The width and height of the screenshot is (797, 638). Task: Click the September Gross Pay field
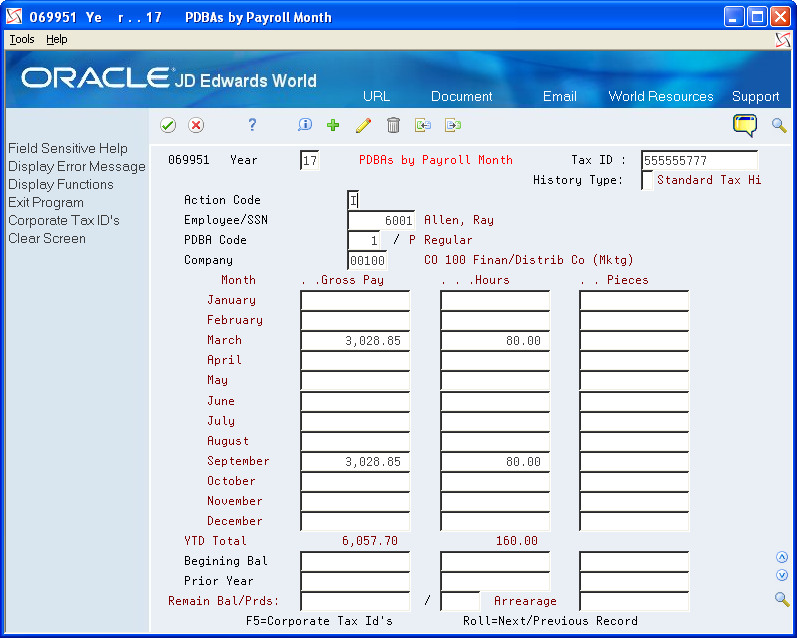pos(355,462)
